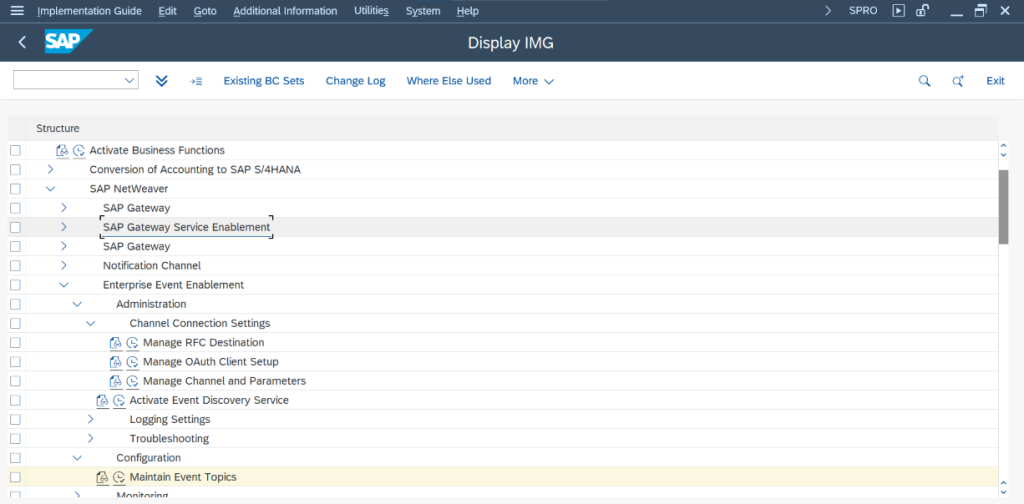Viewport: 1024px width, 504px height.
Task: Run clock activity icon for Activate Business Functions
Action: tap(79, 150)
